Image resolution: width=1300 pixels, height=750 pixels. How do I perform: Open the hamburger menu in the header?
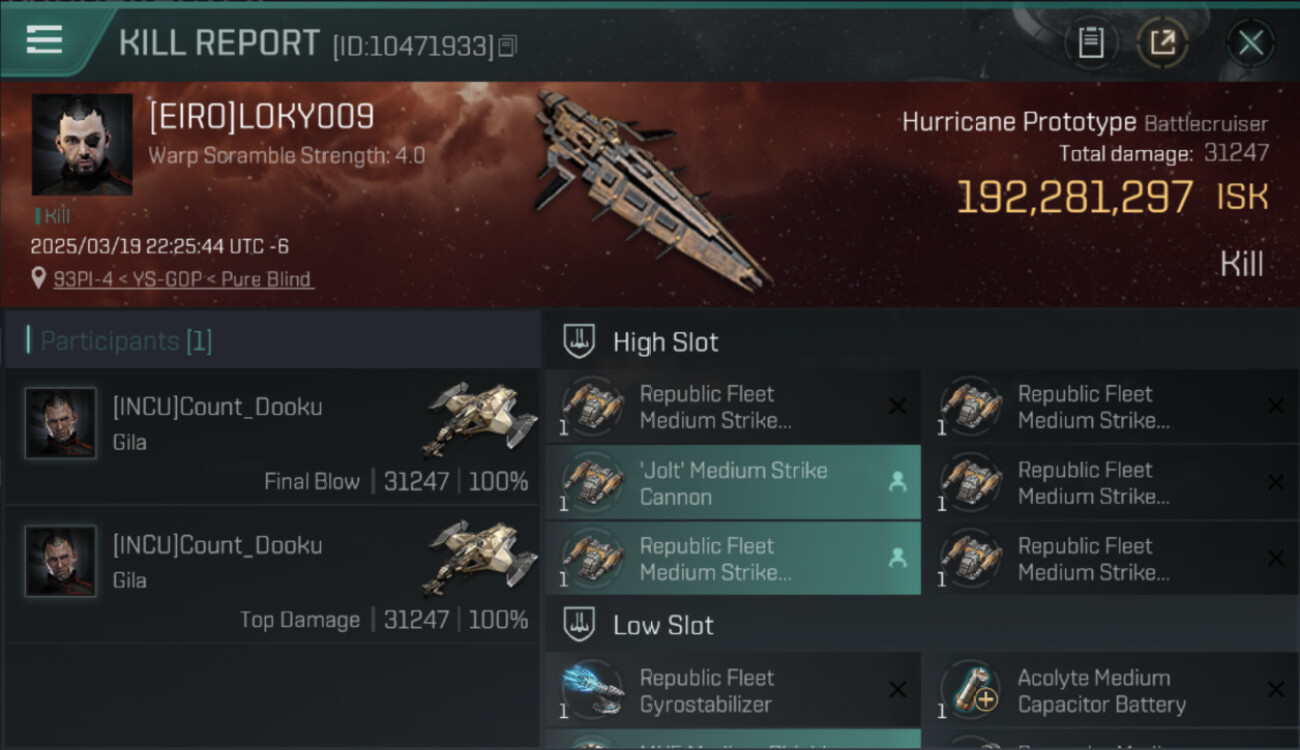44,40
